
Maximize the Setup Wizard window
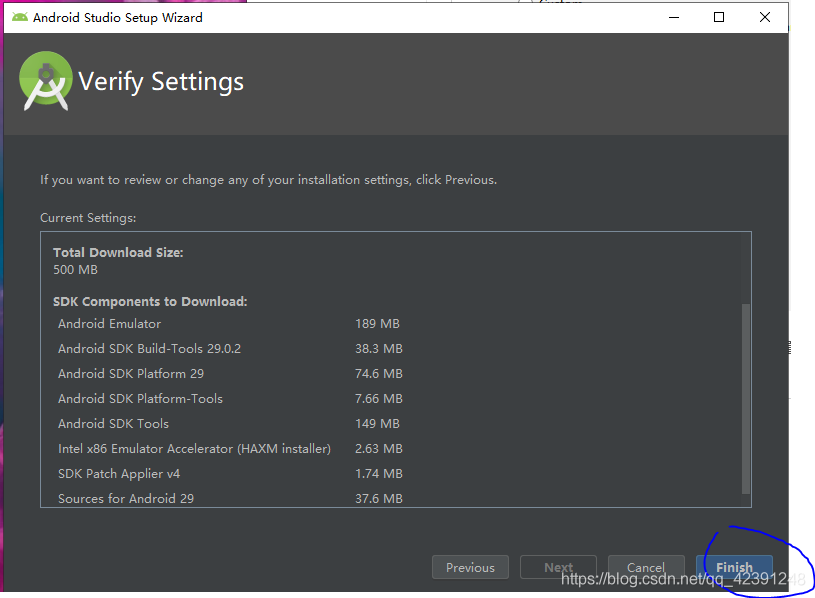718,17
